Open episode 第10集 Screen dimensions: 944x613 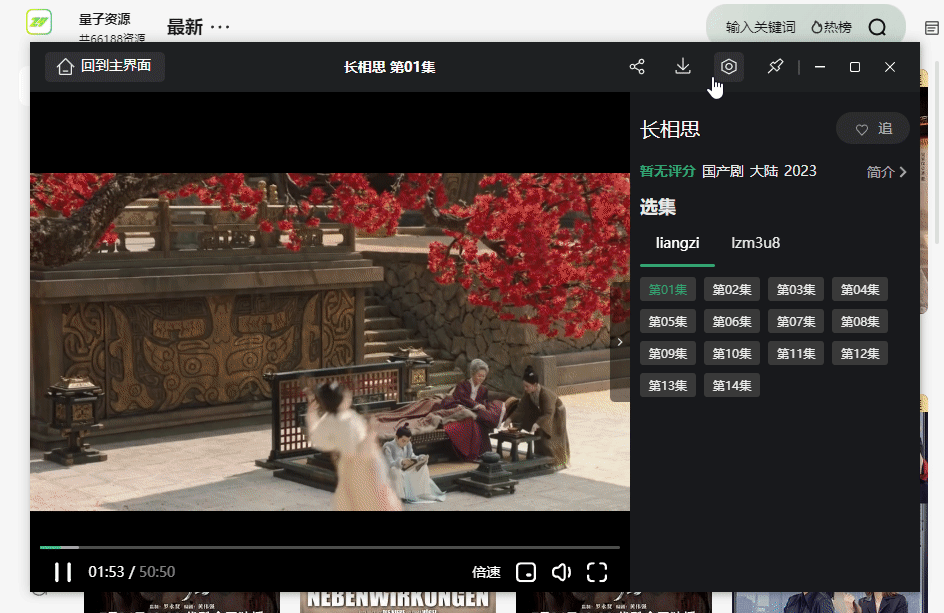pos(732,353)
